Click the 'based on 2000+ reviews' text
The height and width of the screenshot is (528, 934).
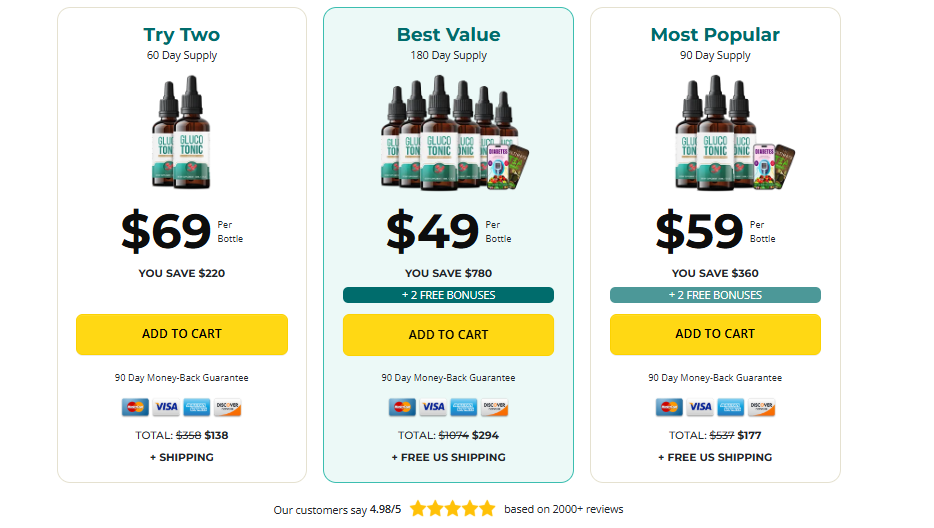[x=563, y=509]
